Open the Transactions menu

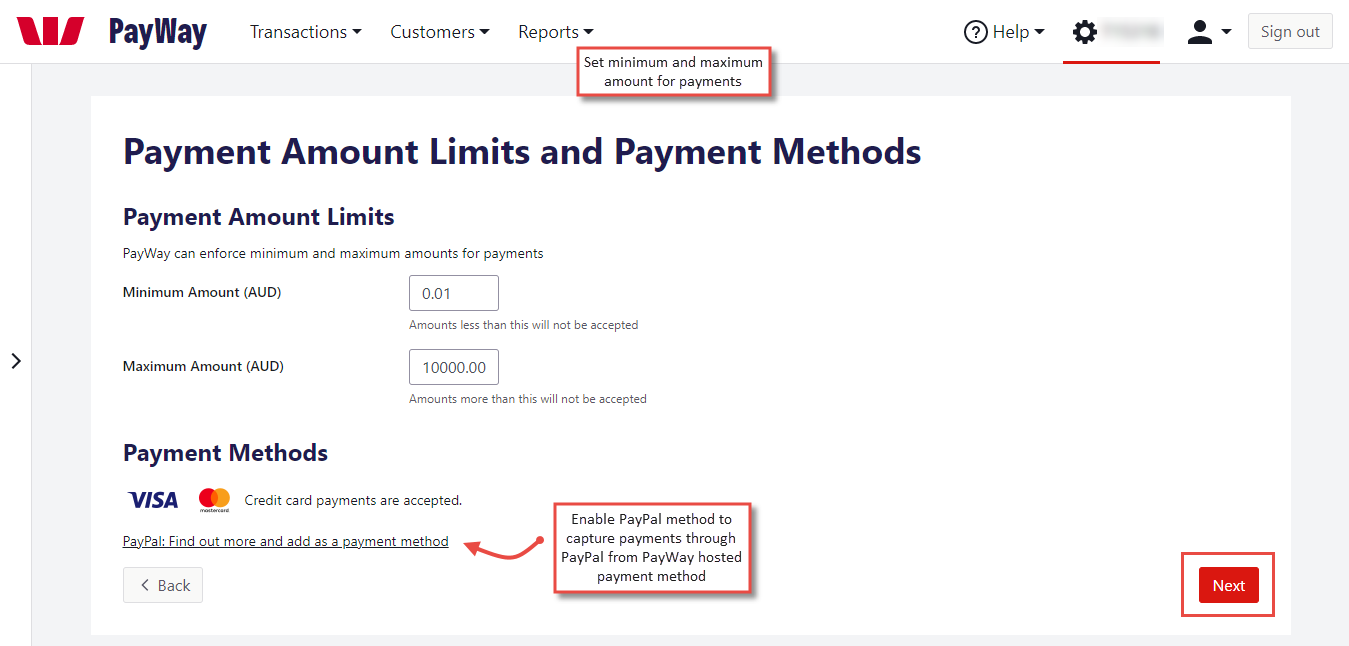[x=305, y=32]
